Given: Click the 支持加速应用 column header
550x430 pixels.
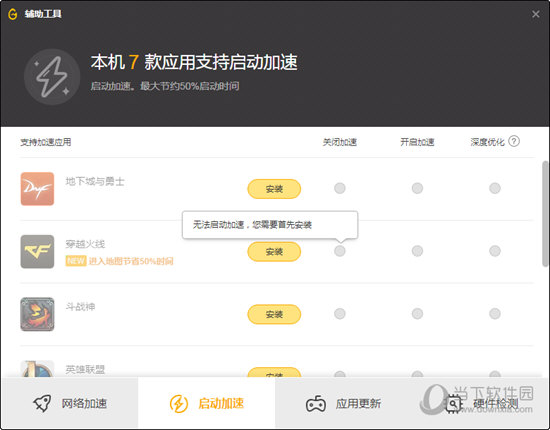Looking at the screenshot, I should (x=46, y=142).
